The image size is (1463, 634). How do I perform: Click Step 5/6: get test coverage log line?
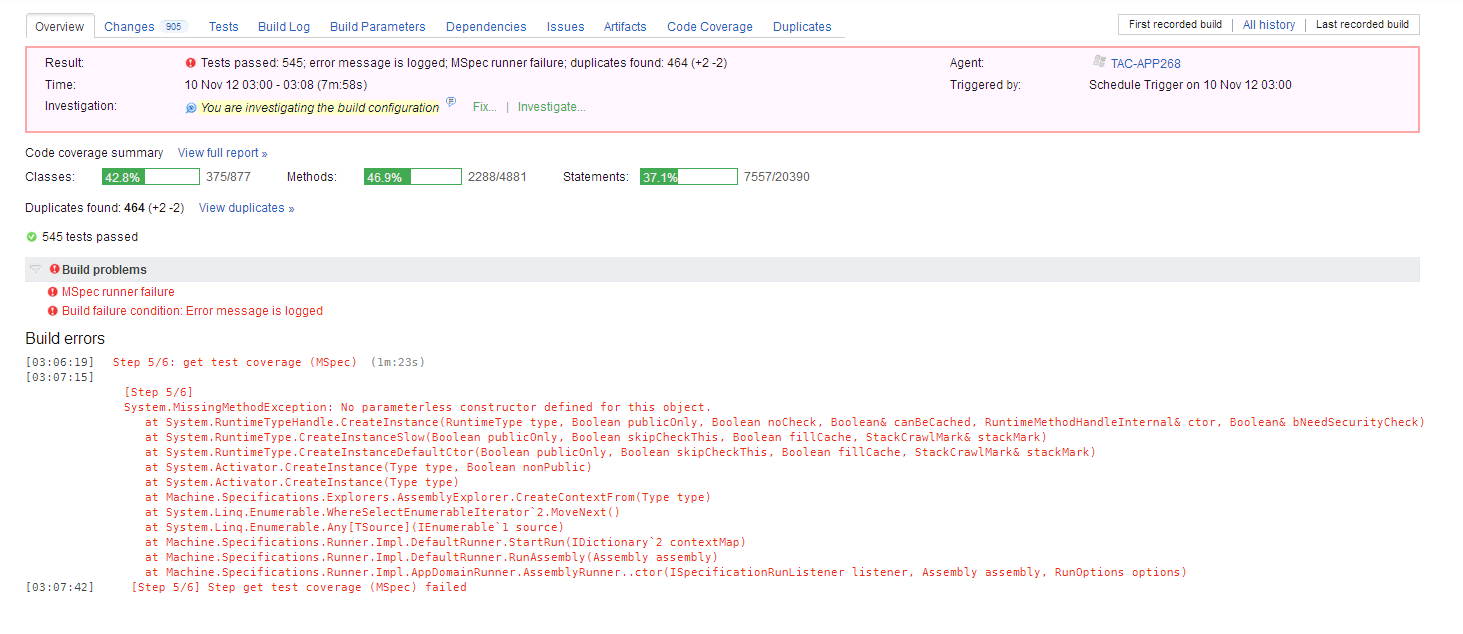tap(235, 362)
